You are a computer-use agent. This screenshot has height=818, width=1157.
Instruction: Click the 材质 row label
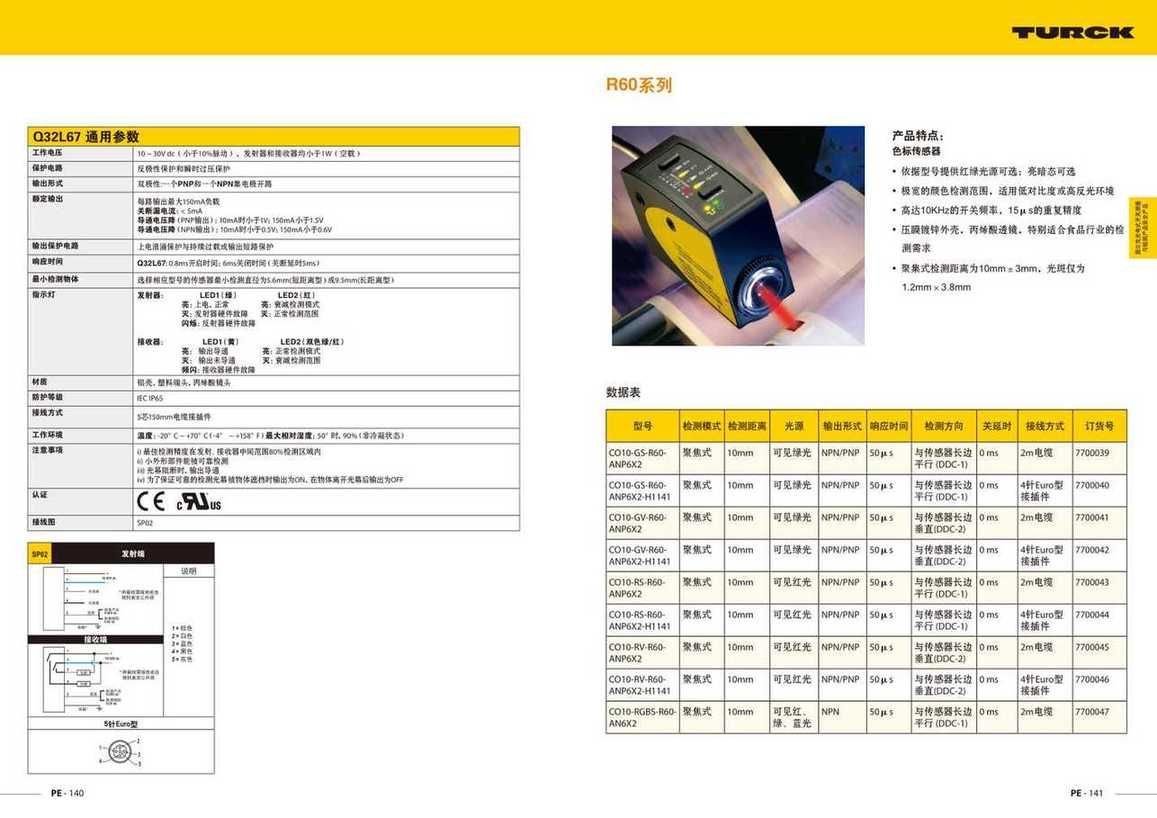pyautogui.click(x=40, y=382)
